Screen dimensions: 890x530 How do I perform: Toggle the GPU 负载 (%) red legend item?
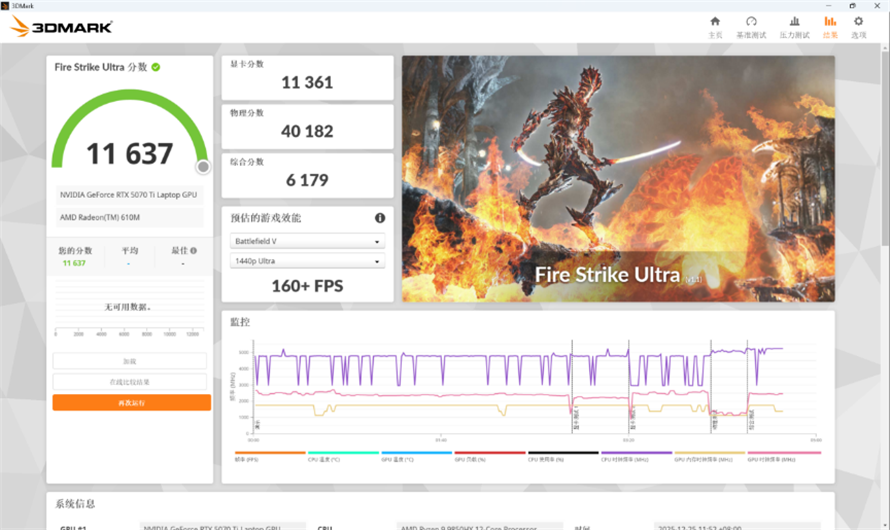coord(490,456)
